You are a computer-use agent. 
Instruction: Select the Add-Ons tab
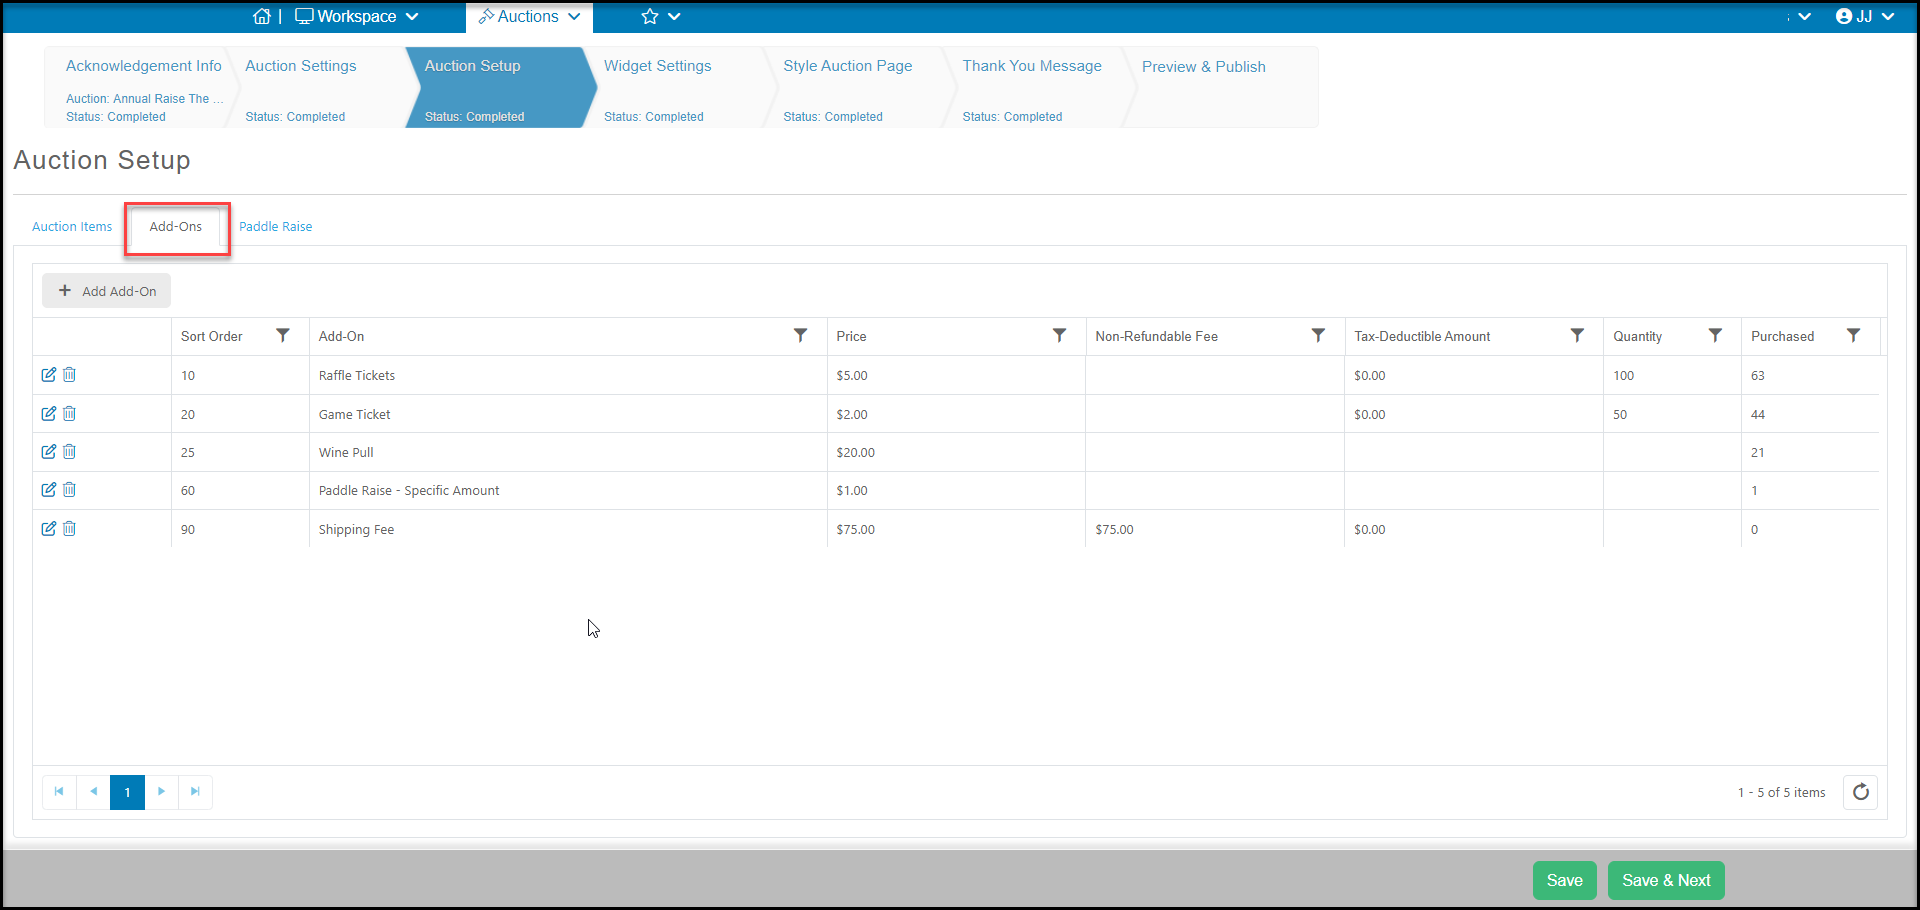[x=176, y=227]
